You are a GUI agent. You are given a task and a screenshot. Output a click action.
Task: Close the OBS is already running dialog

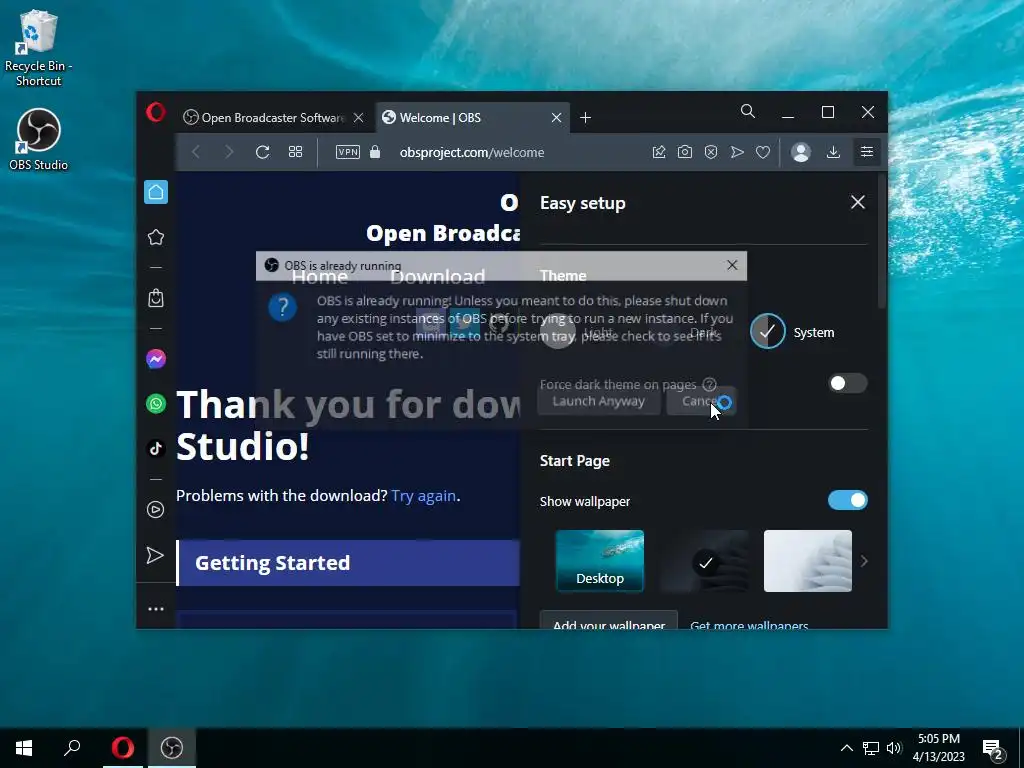point(732,264)
